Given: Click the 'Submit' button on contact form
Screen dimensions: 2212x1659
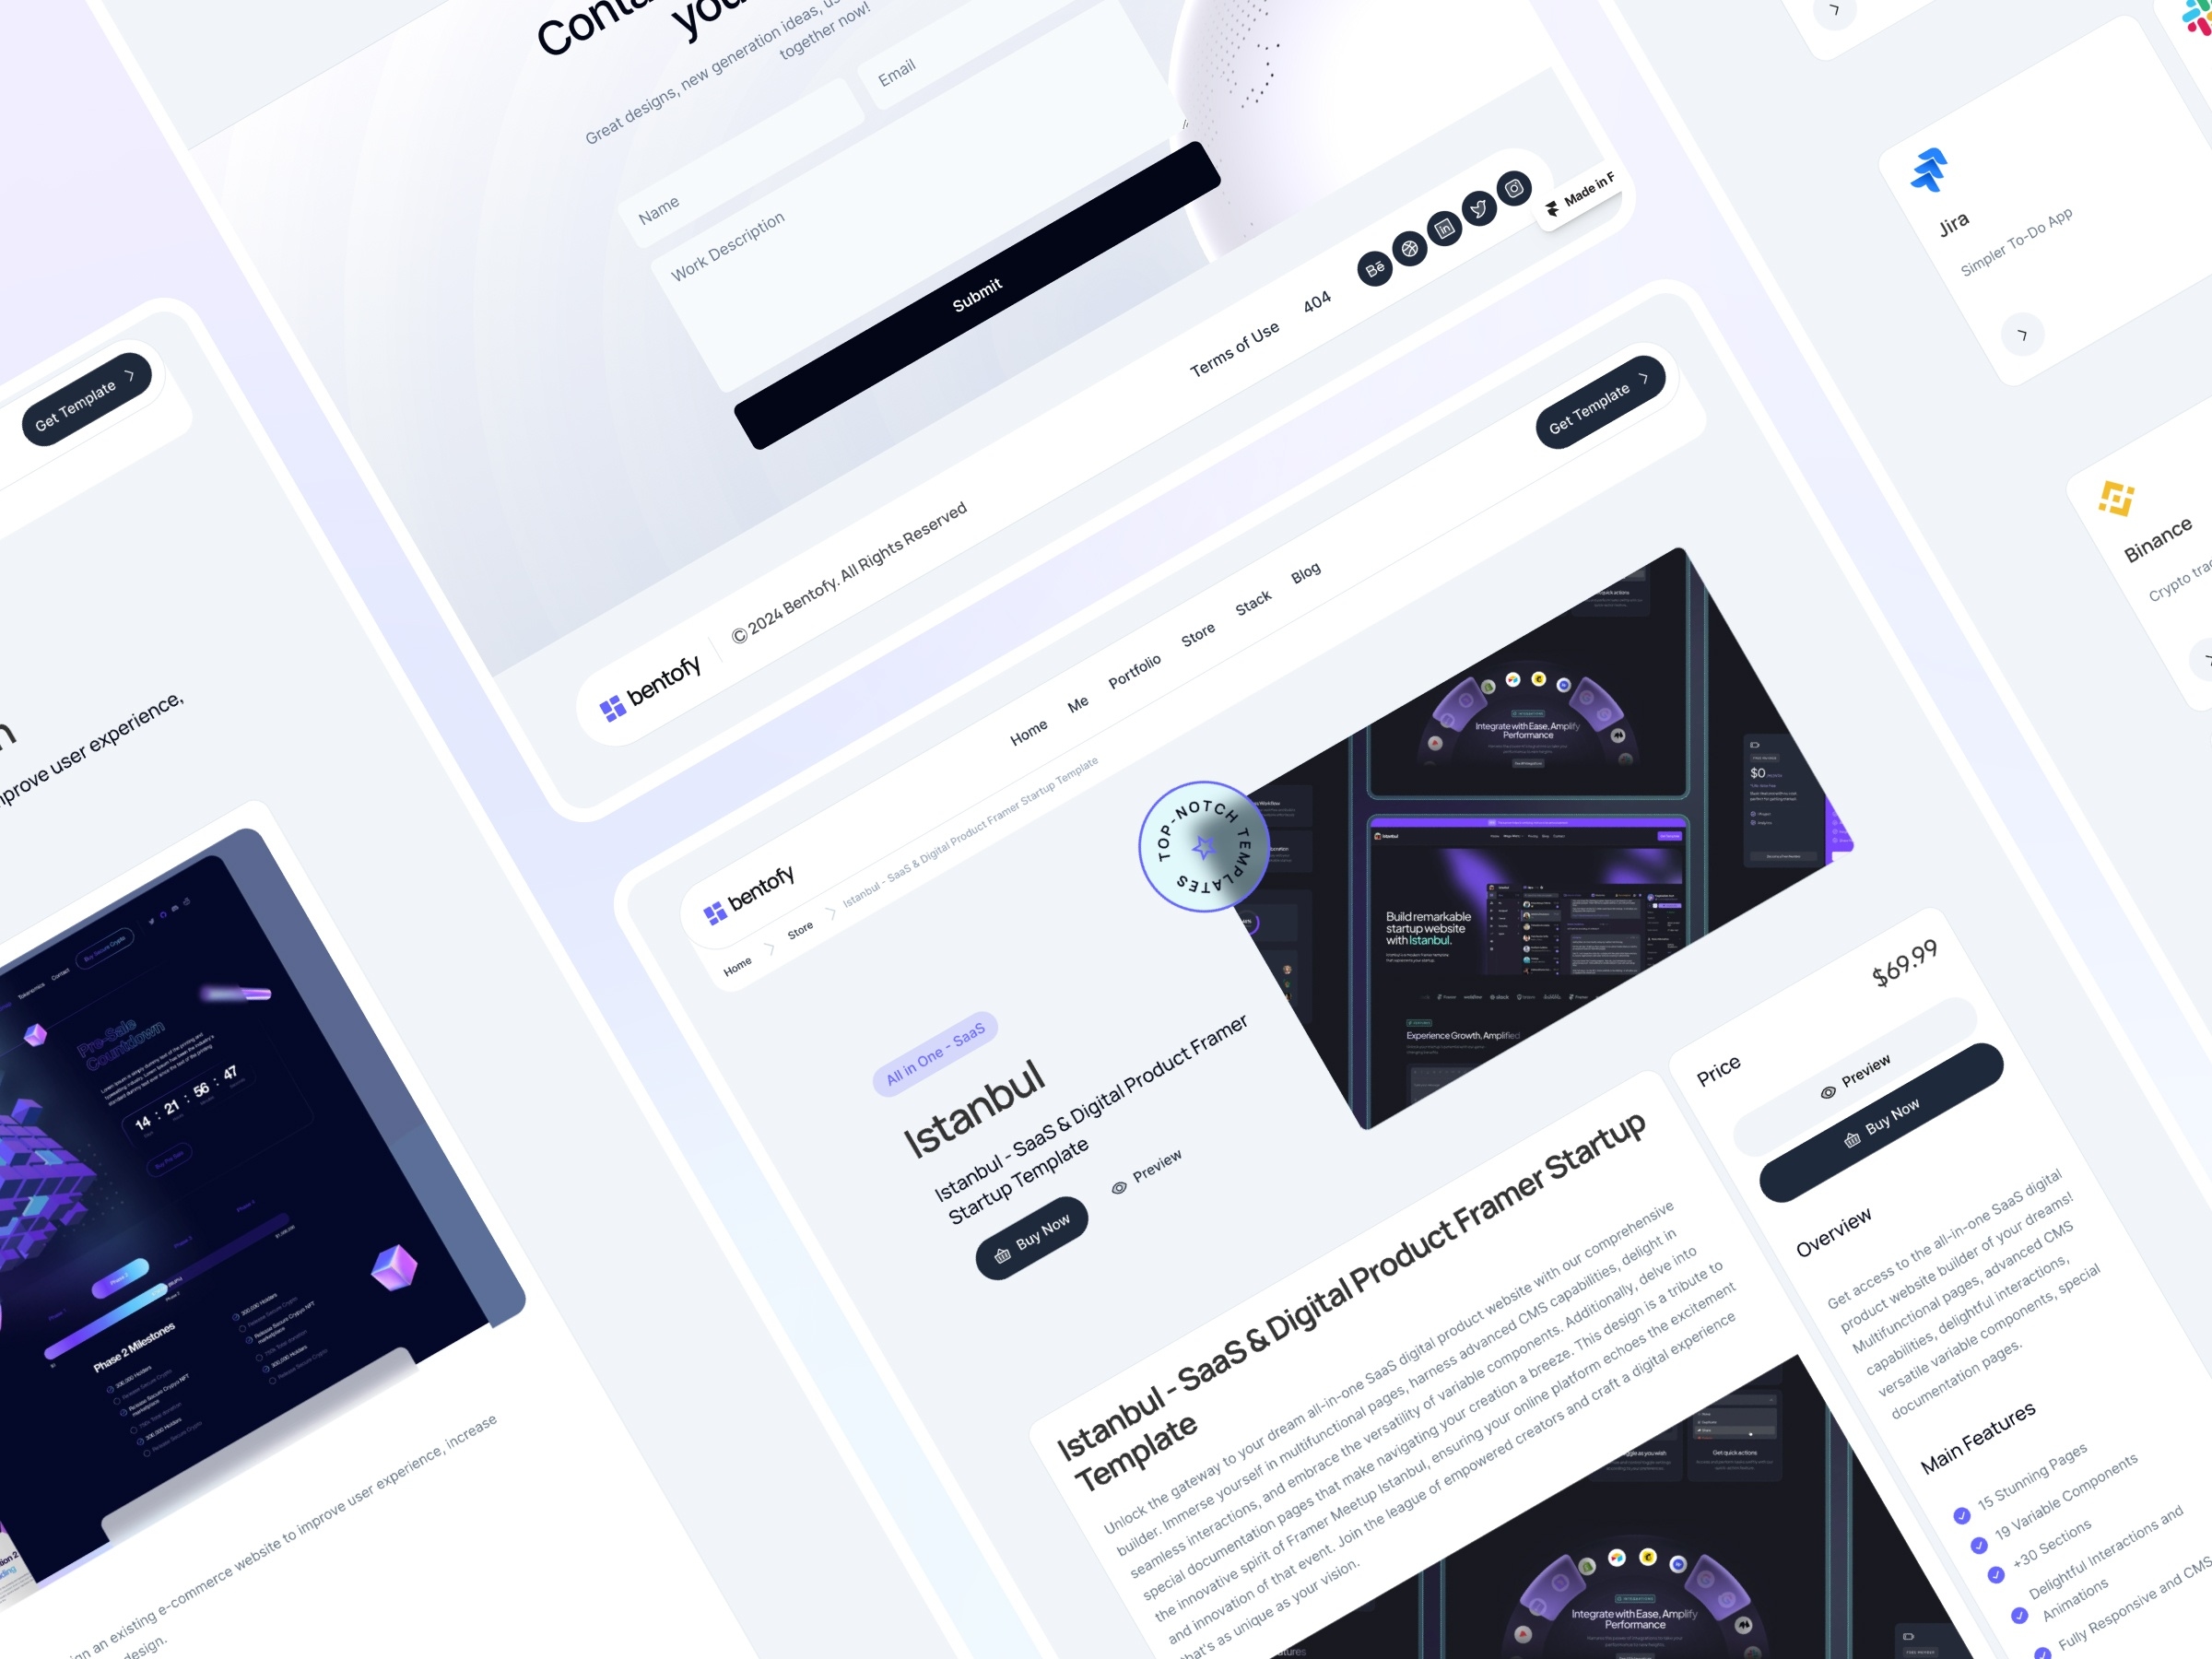Looking at the screenshot, I should (x=975, y=293).
